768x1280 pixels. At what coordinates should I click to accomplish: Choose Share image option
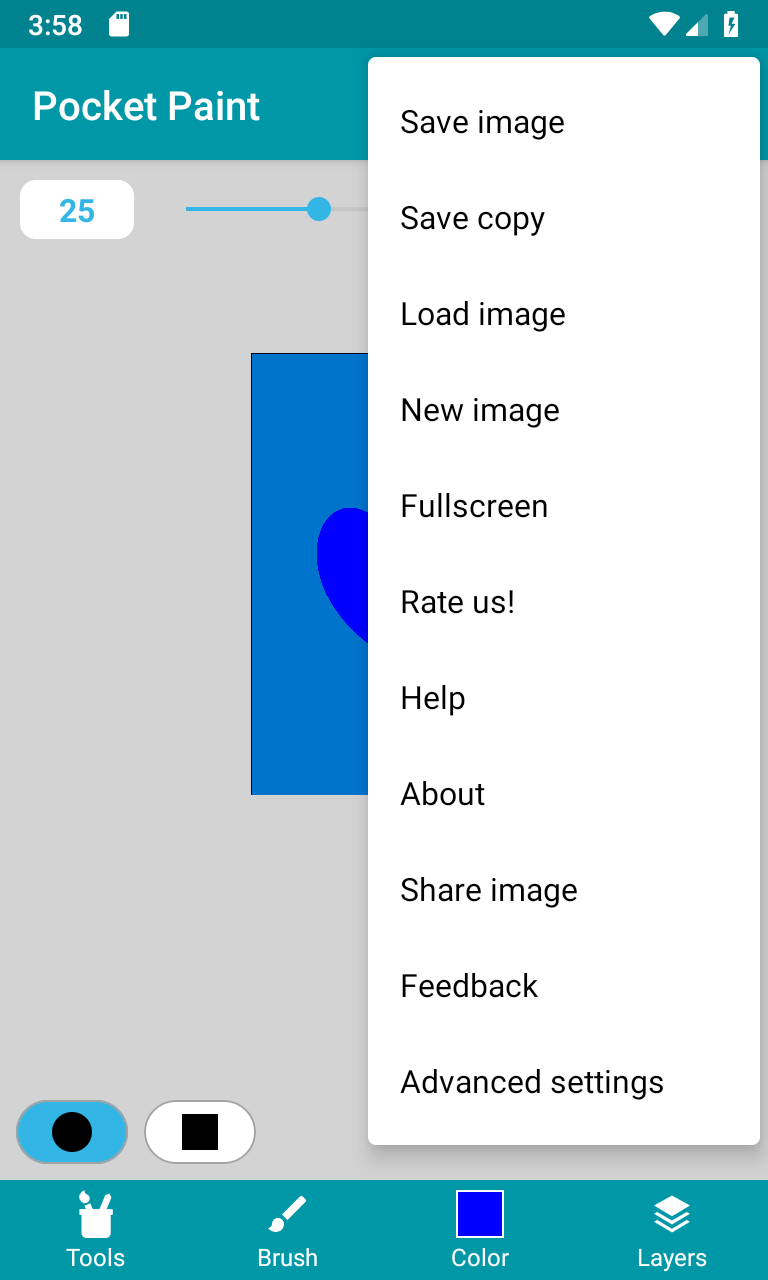(x=564, y=890)
